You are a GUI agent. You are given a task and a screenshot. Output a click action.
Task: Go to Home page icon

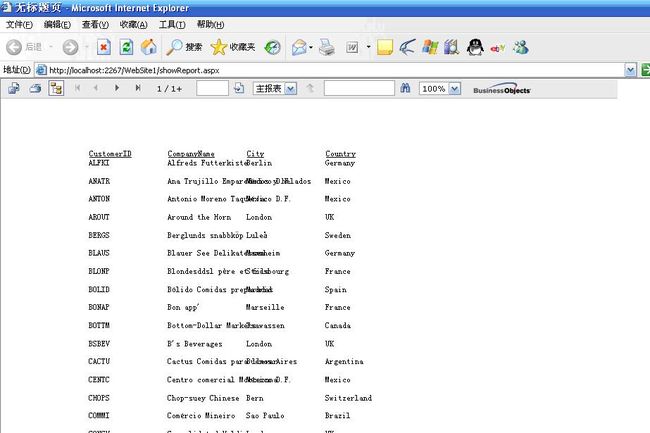(x=149, y=47)
